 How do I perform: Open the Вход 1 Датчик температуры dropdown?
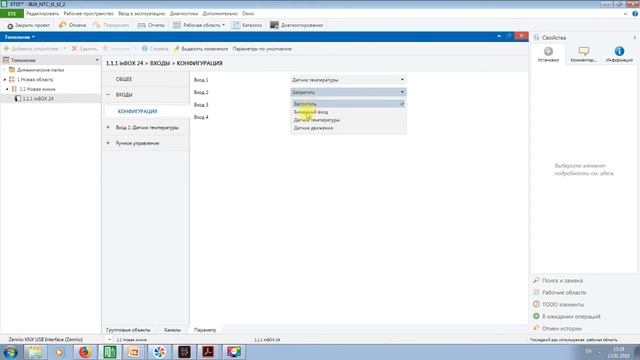click(x=348, y=80)
